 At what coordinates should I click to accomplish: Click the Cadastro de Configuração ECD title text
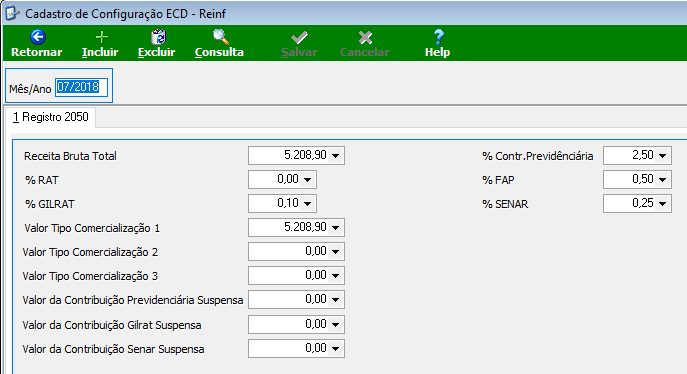(125, 14)
